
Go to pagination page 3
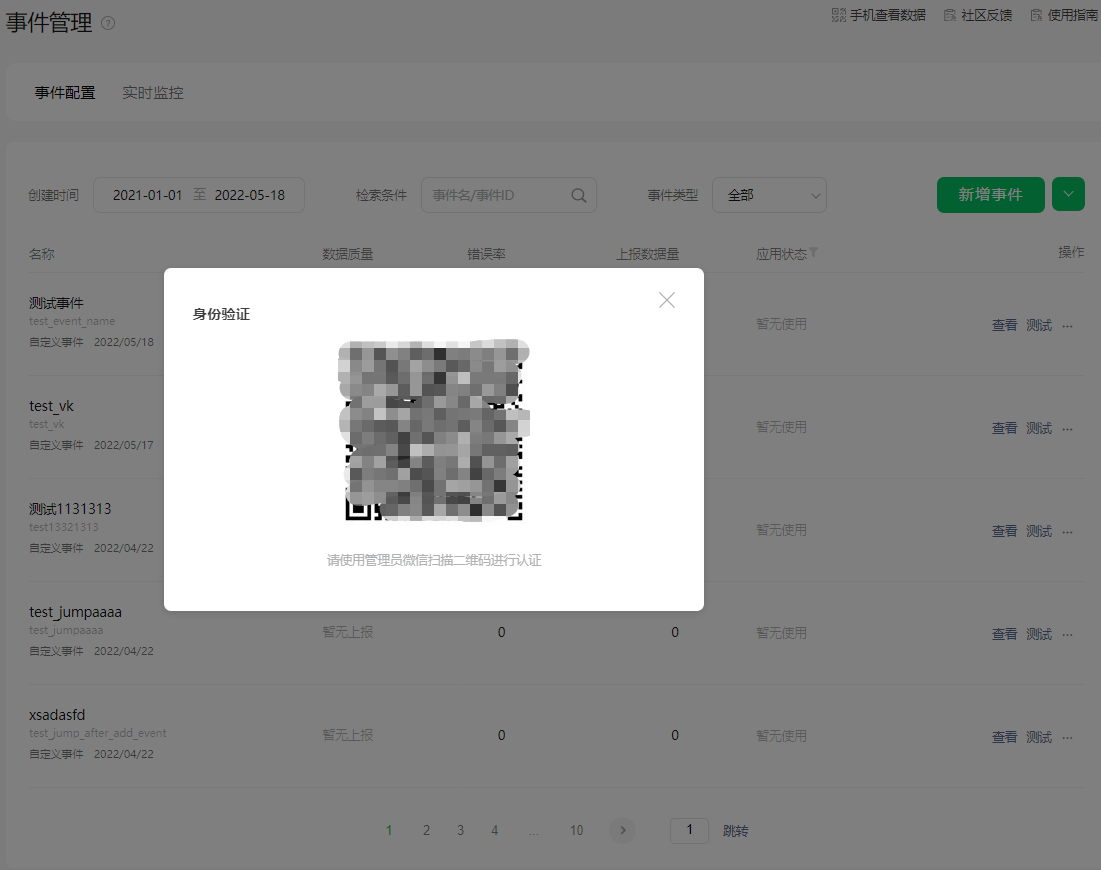[461, 831]
